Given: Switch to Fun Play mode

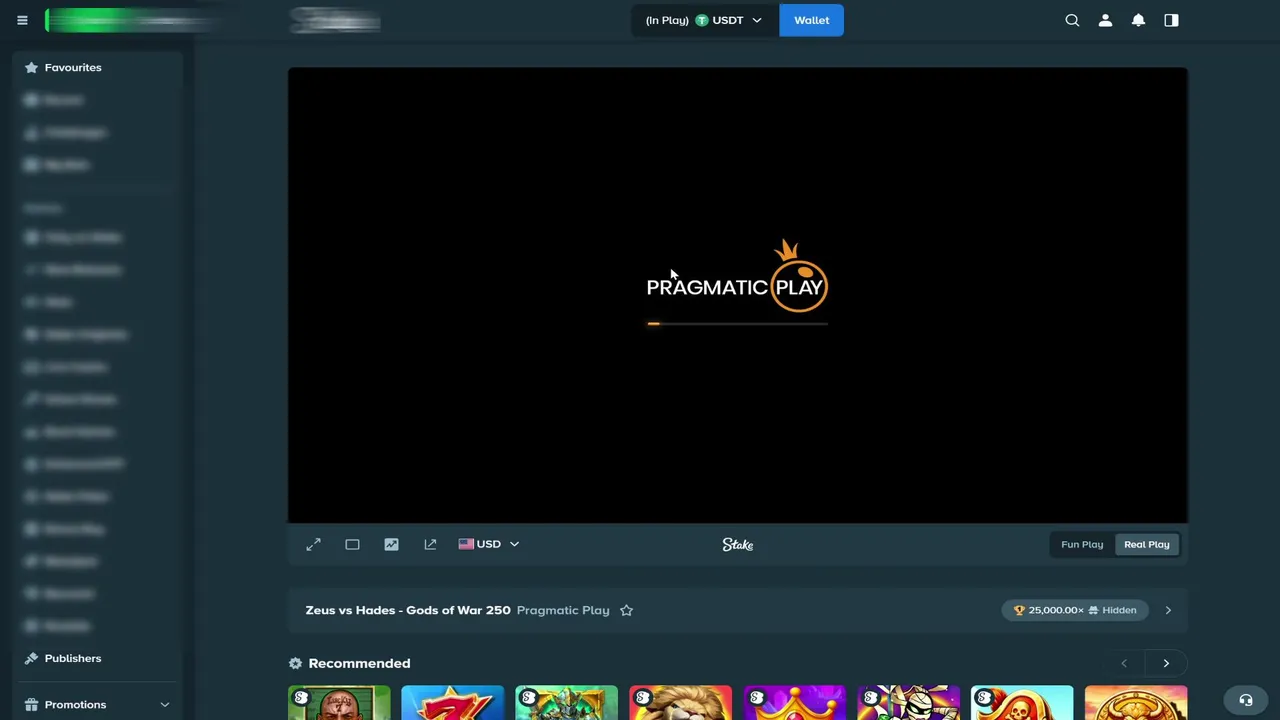Looking at the screenshot, I should pyautogui.click(x=1082, y=544).
